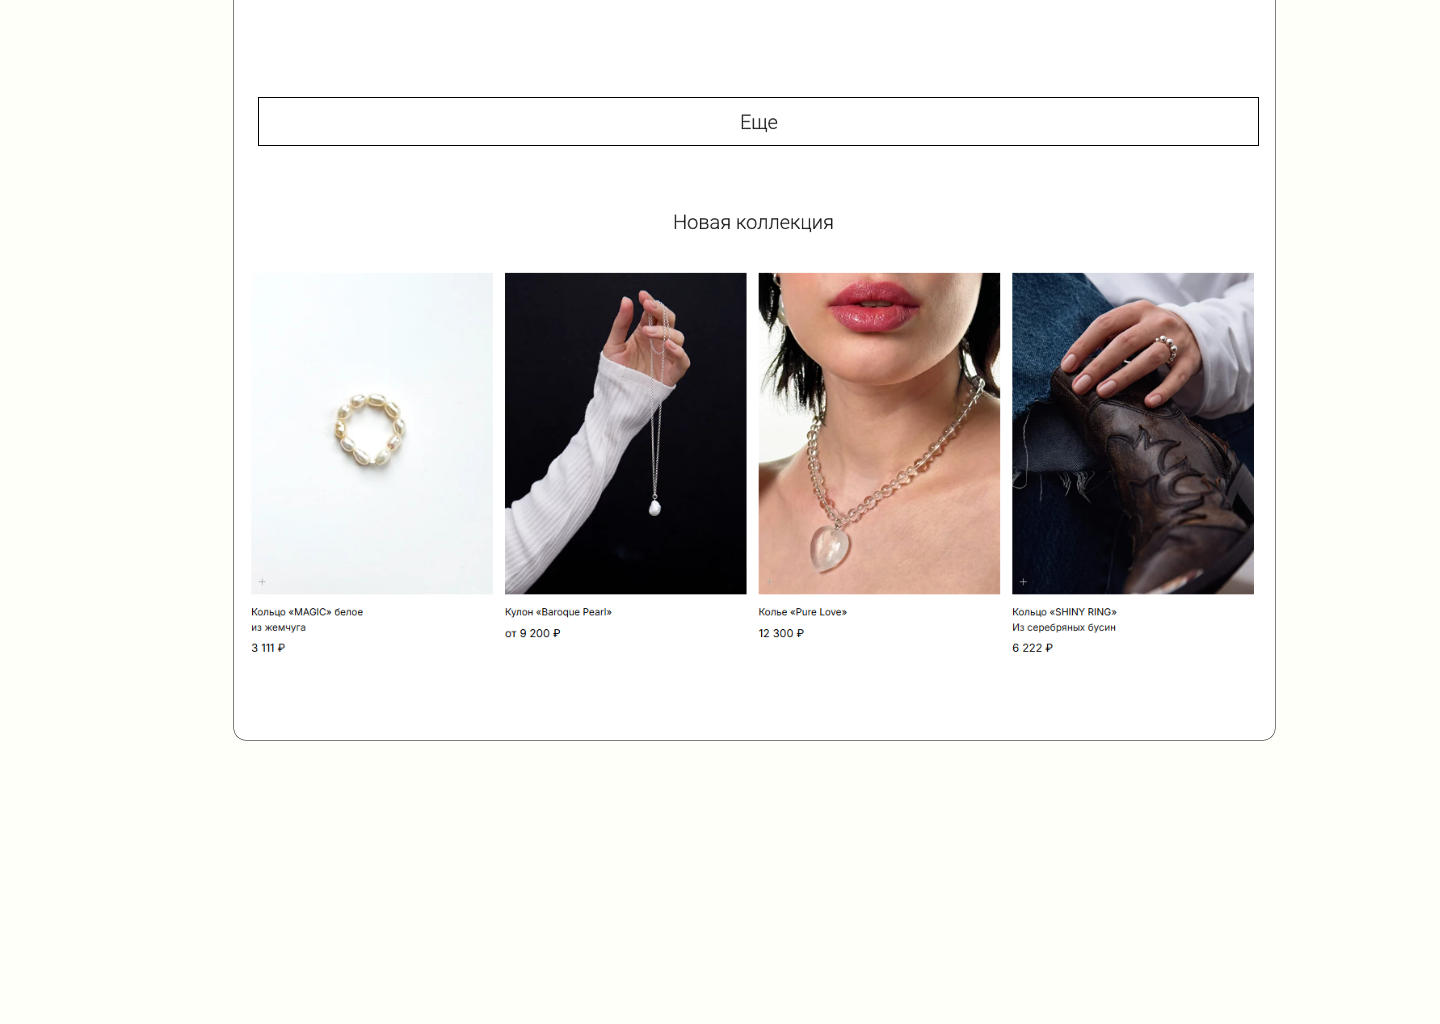Screen dimensions: 1440x1024
Task: Load more items with the Еще button
Action: click(758, 121)
